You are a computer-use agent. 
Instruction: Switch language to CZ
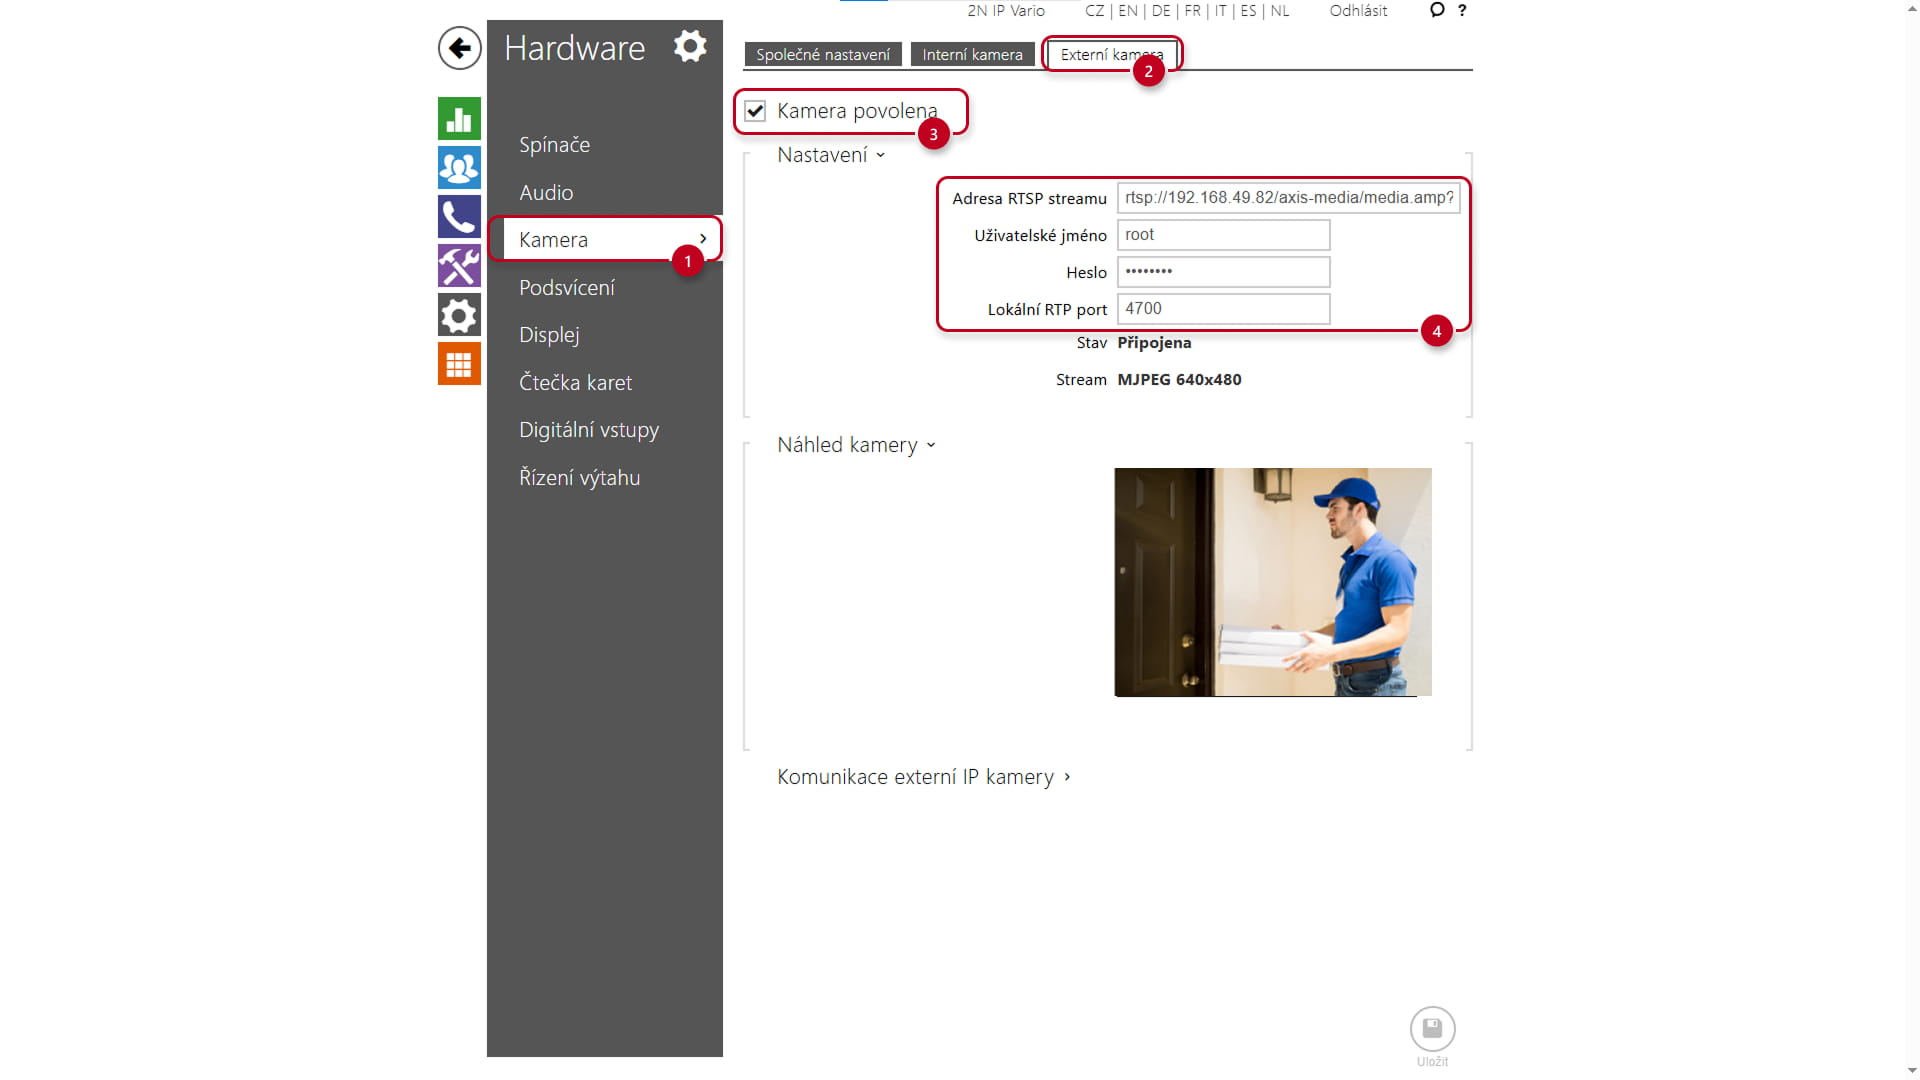(1094, 11)
